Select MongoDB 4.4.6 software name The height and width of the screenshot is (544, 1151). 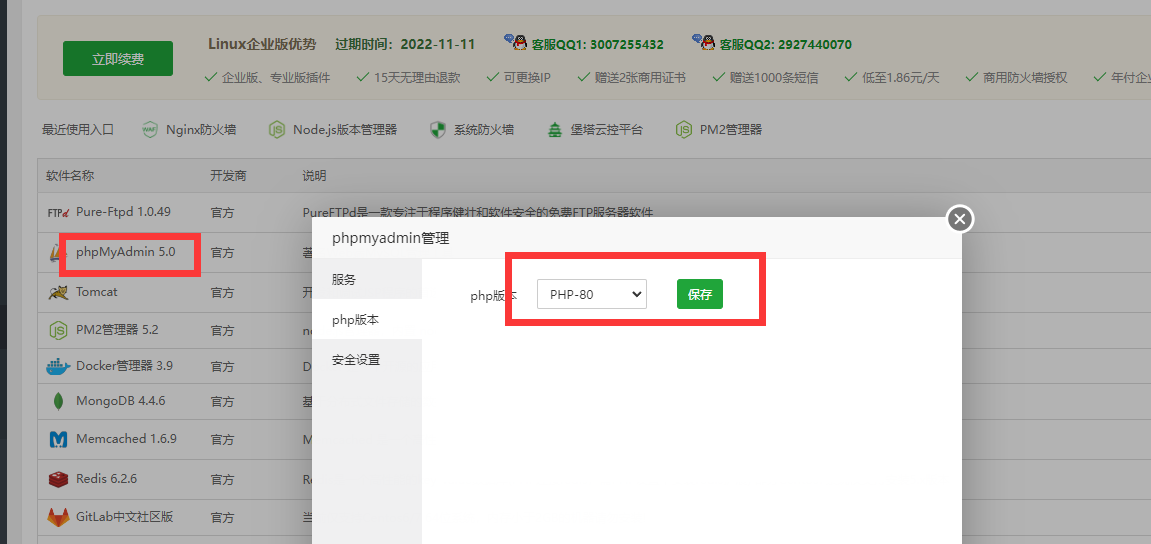coord(120,401)
